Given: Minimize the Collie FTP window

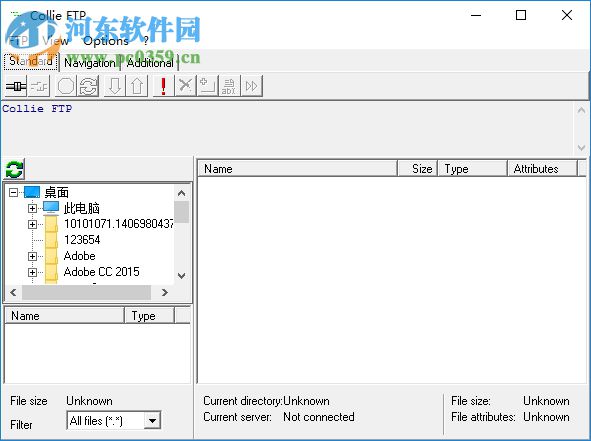Looking at the screenshot, I should [x=476, y=15].
